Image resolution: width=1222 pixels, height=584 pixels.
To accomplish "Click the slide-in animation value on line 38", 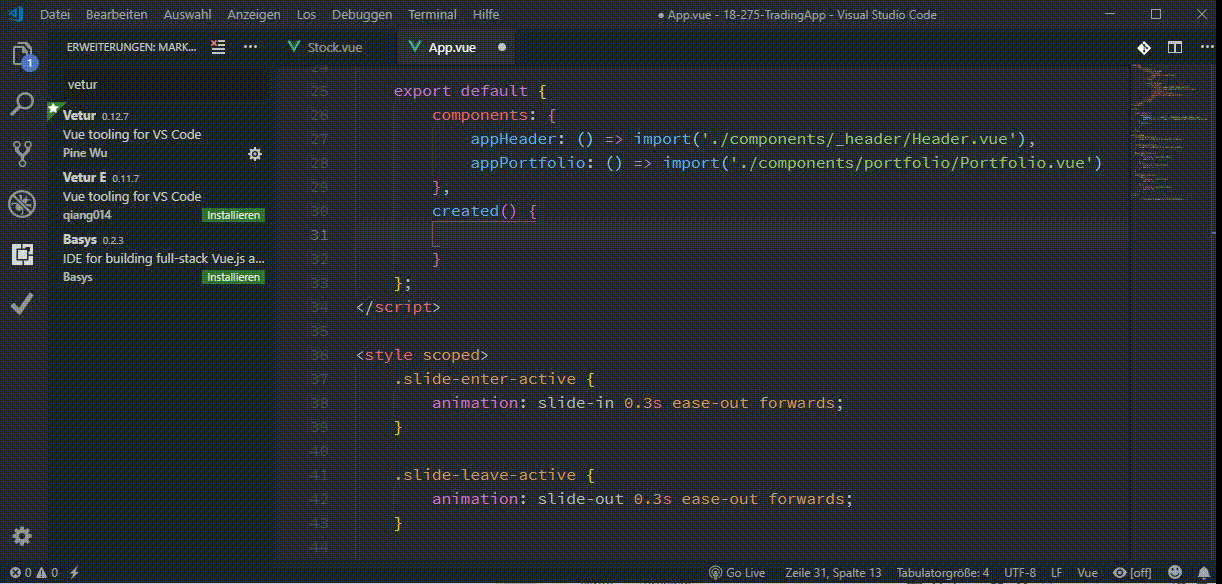I will (575, 403).
